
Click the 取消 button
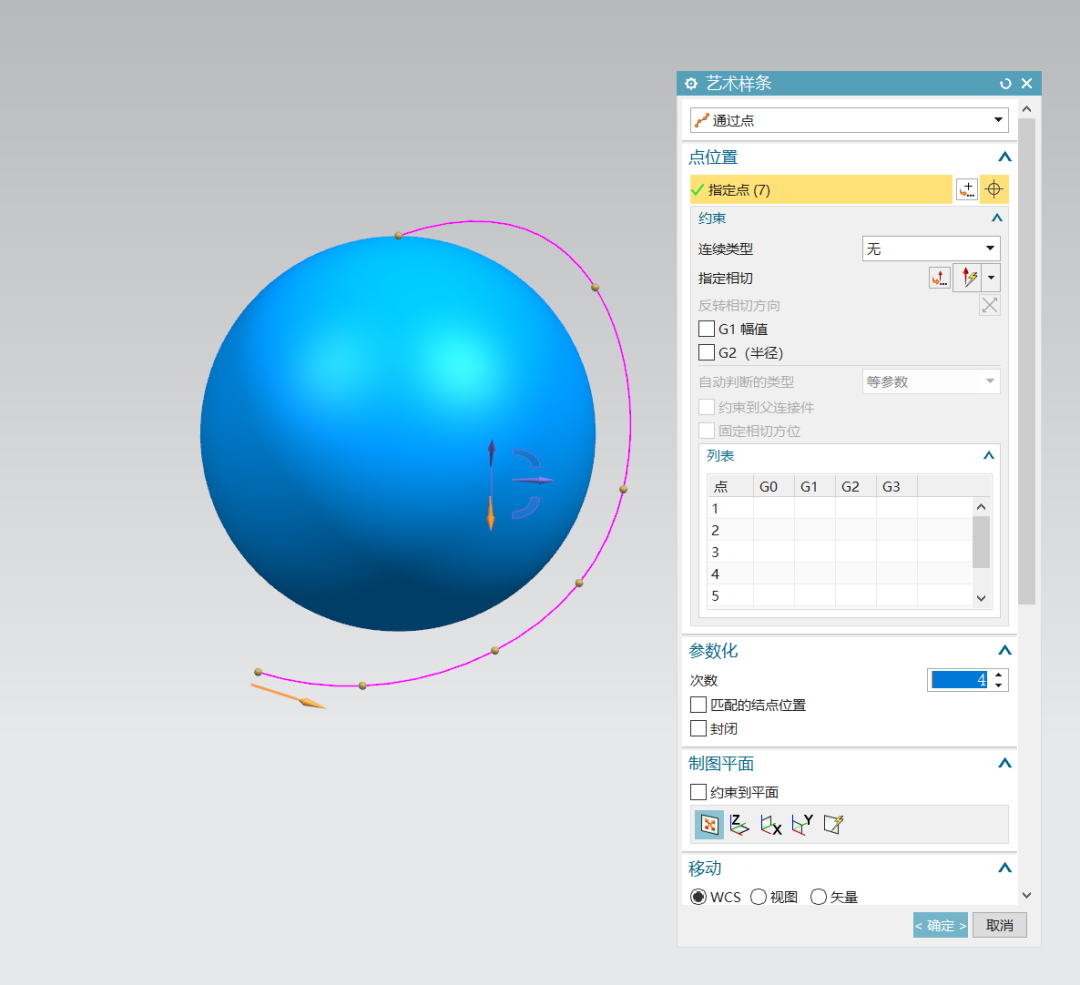pyautogui.click(x=999, y=925)
